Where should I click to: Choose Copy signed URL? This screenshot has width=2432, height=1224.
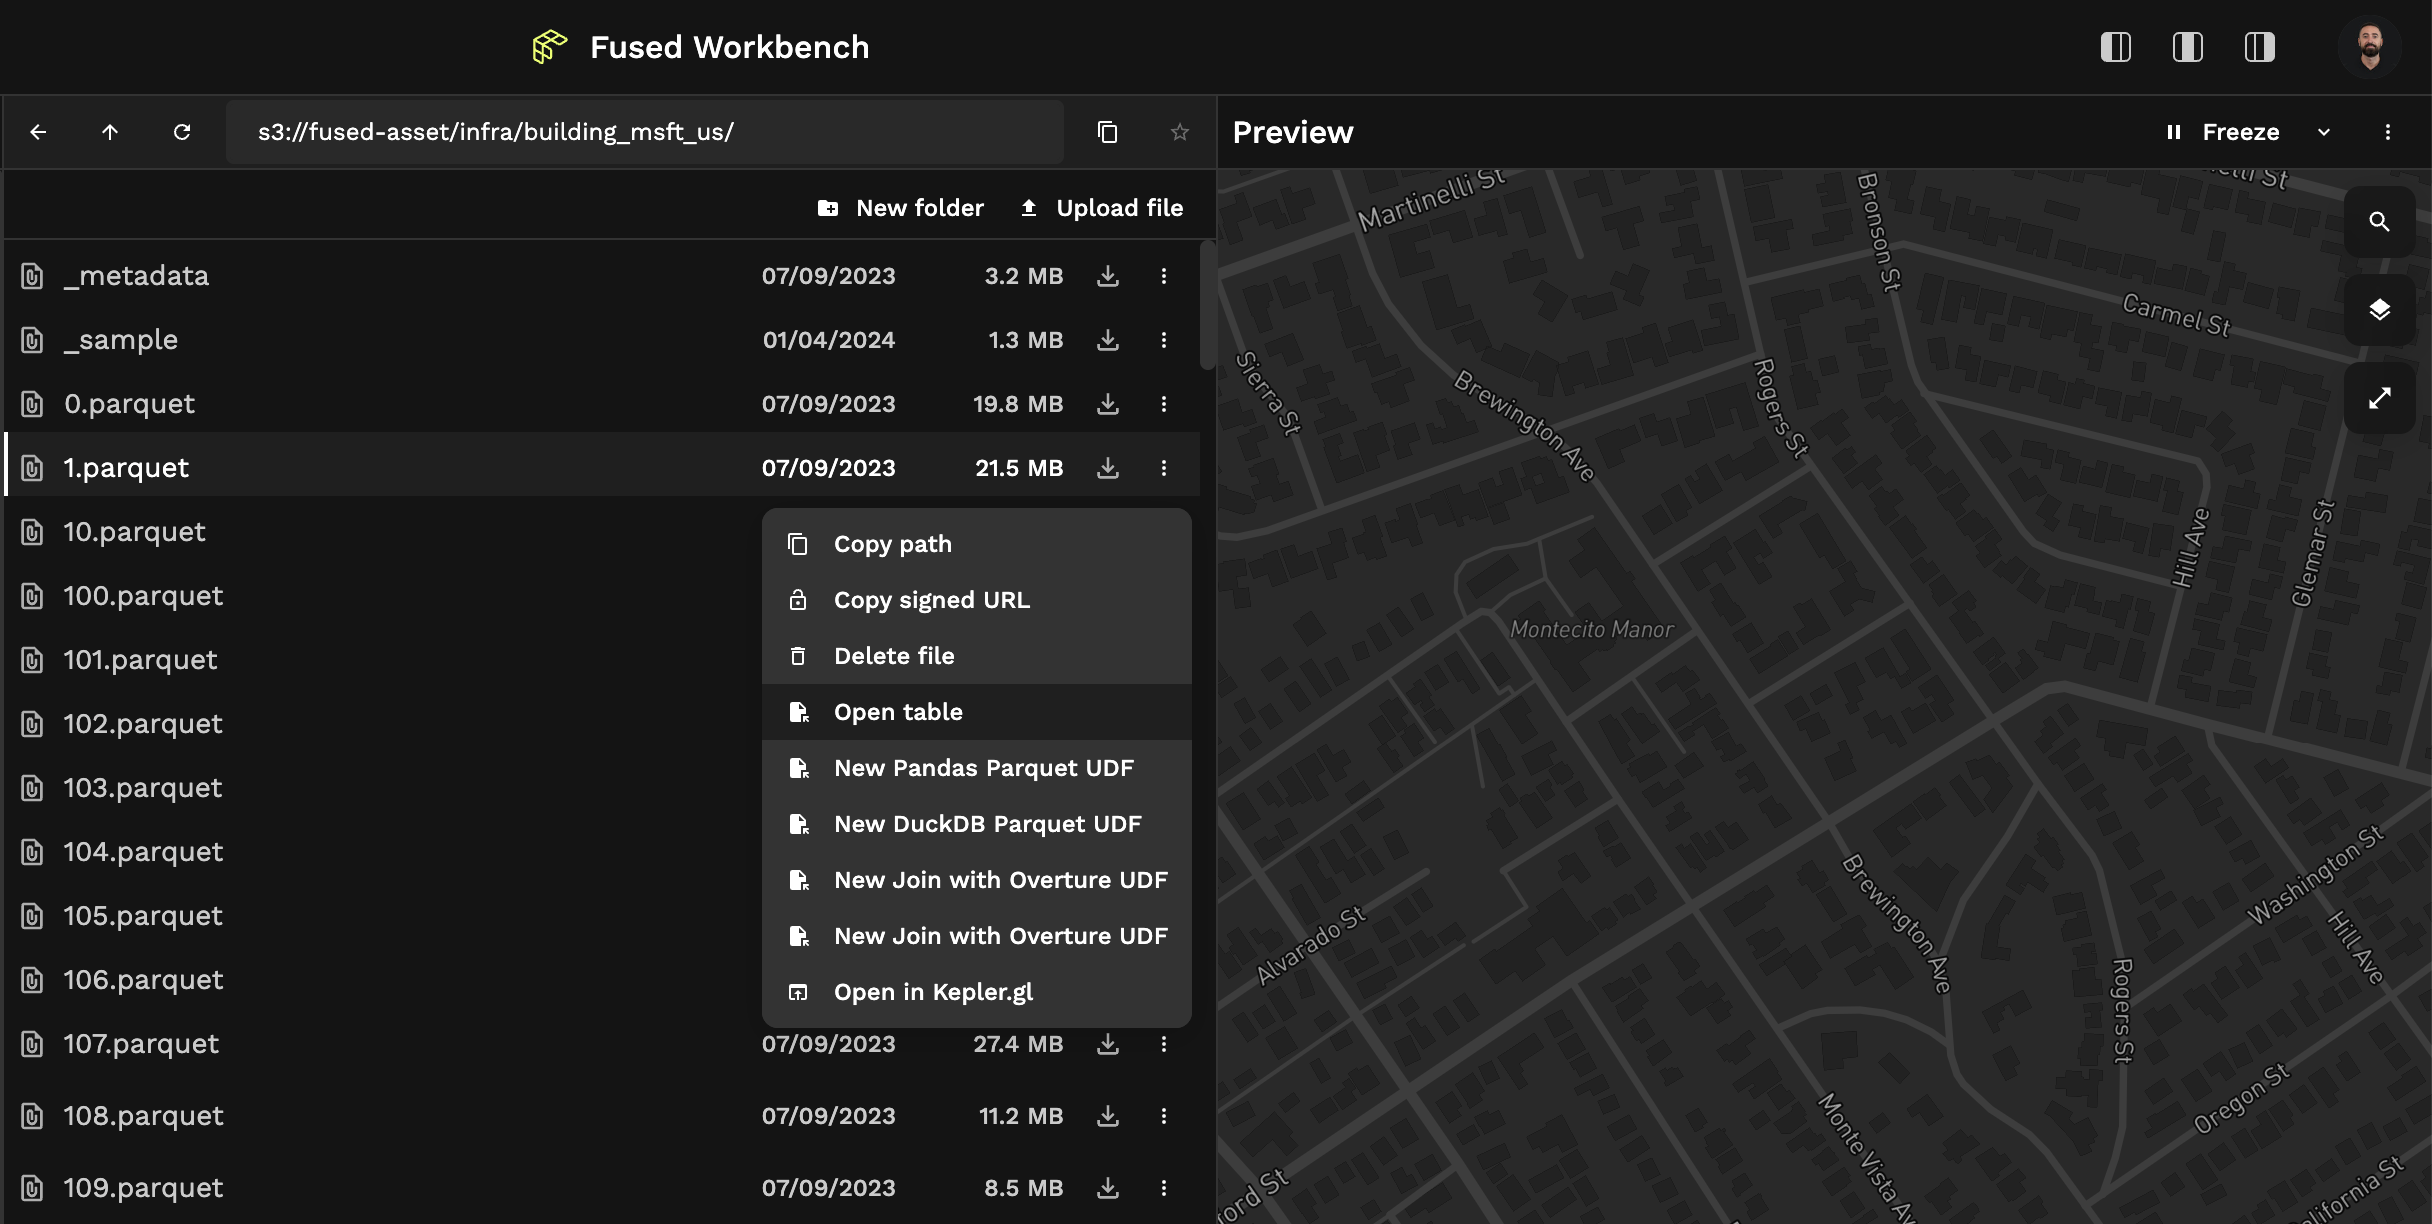coord(977,600)
